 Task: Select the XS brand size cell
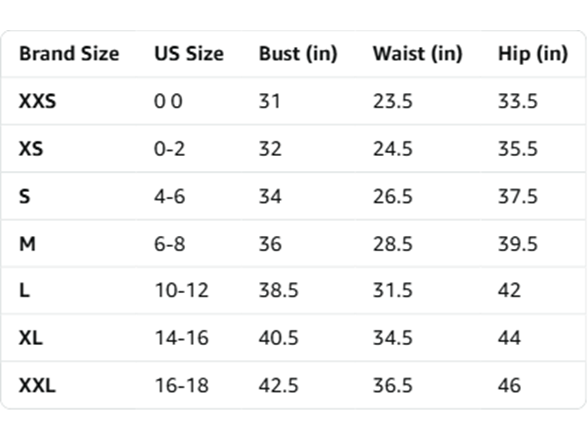[x=31, y=149]
